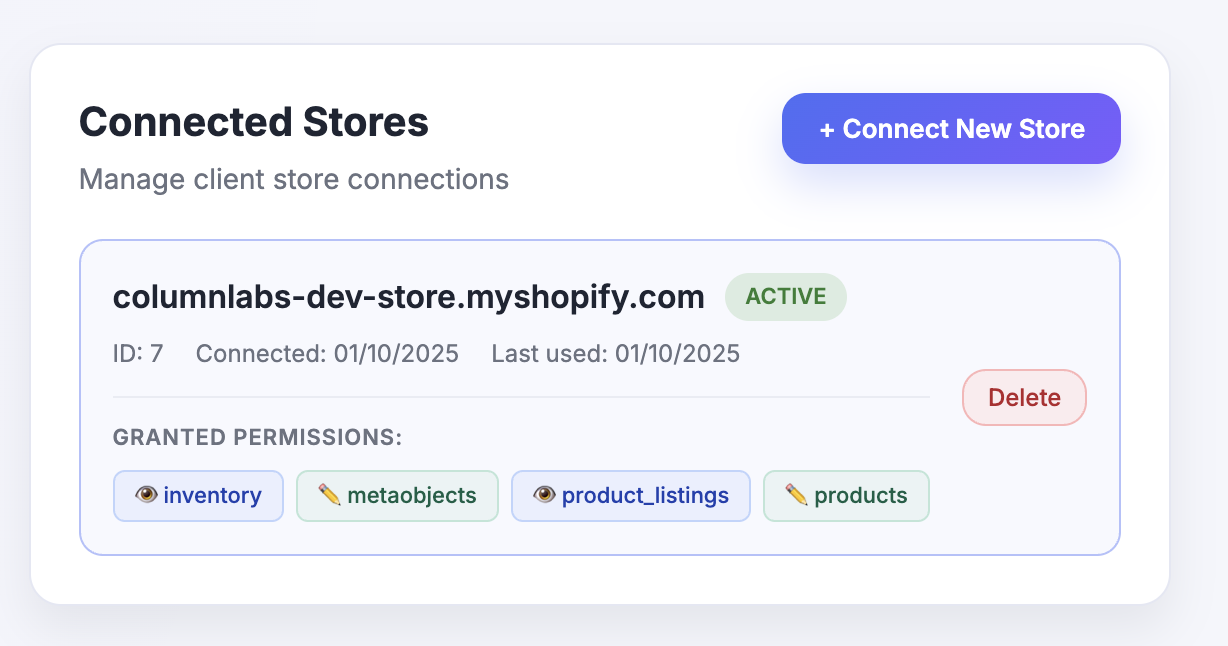Toggle the products write permission
This screenshot has width=1228, height=646.
[x=846, y=495]
